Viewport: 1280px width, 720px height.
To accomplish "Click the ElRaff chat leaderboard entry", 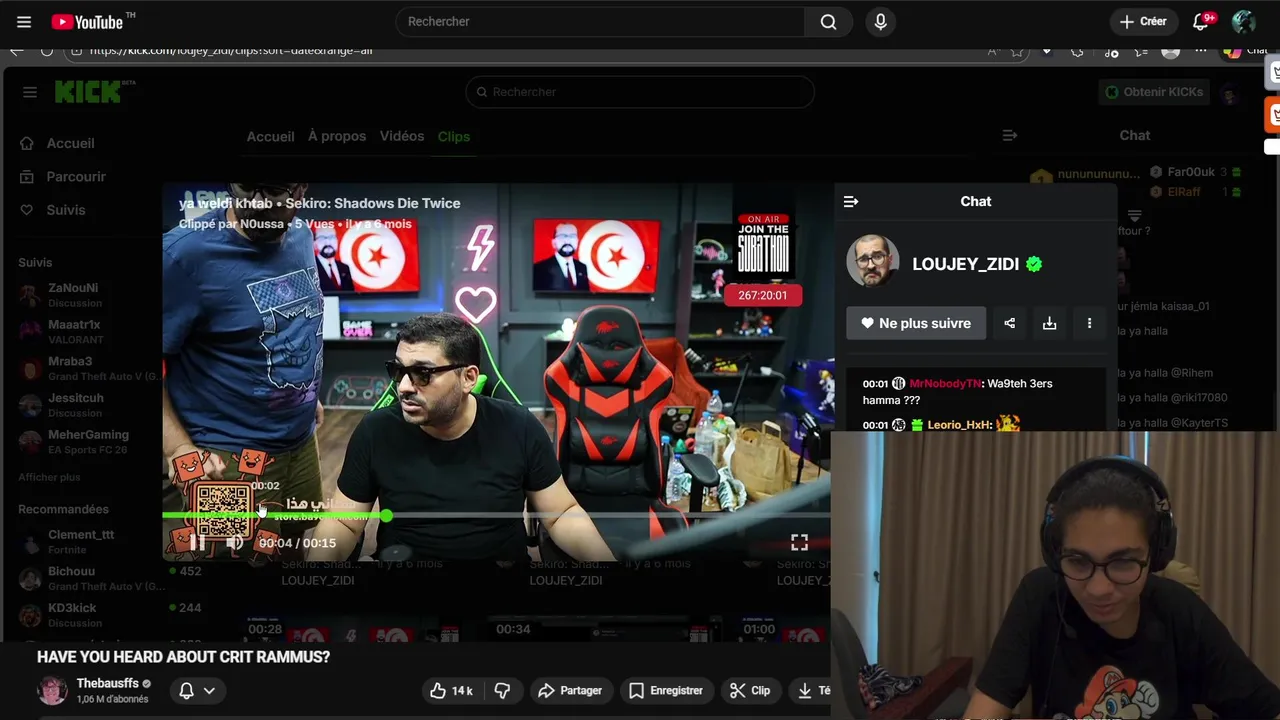I will [x=1195, y=191].
